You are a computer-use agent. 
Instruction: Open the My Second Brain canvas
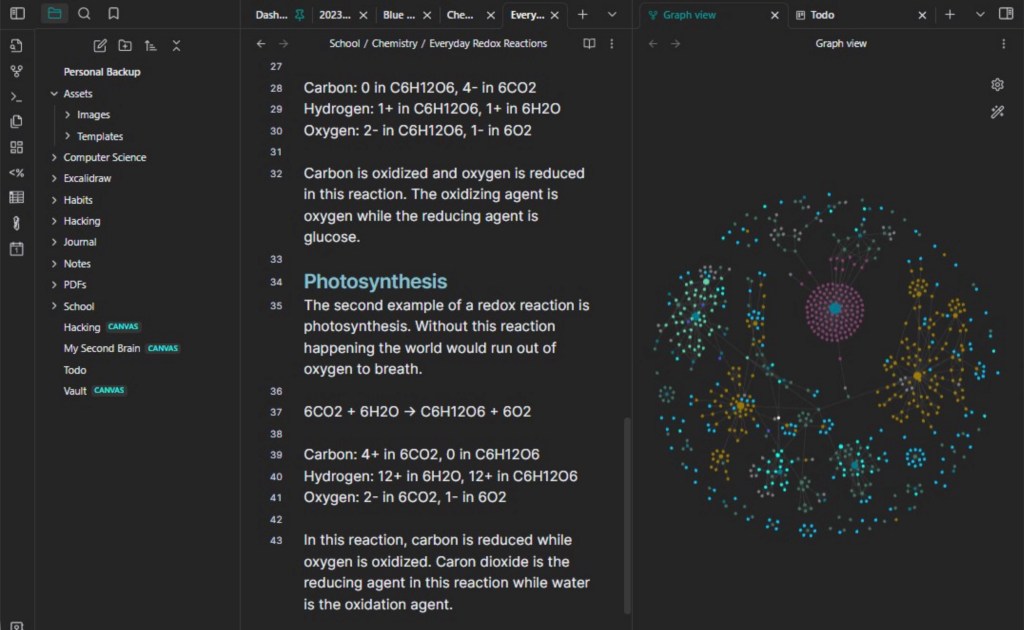point(102,349)
